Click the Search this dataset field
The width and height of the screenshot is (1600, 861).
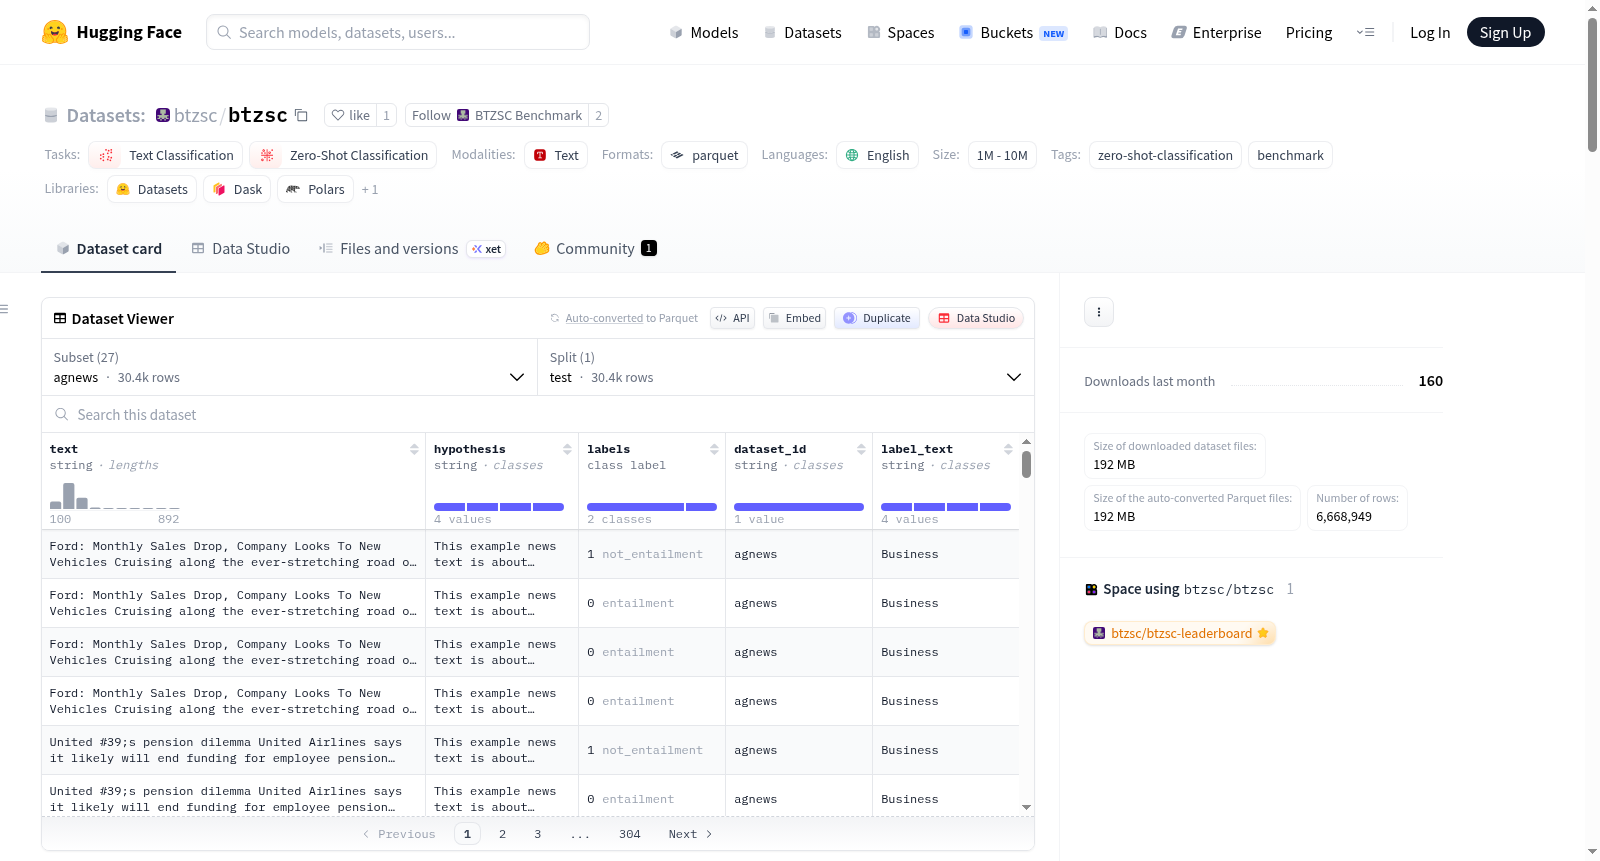coord(538,414)
